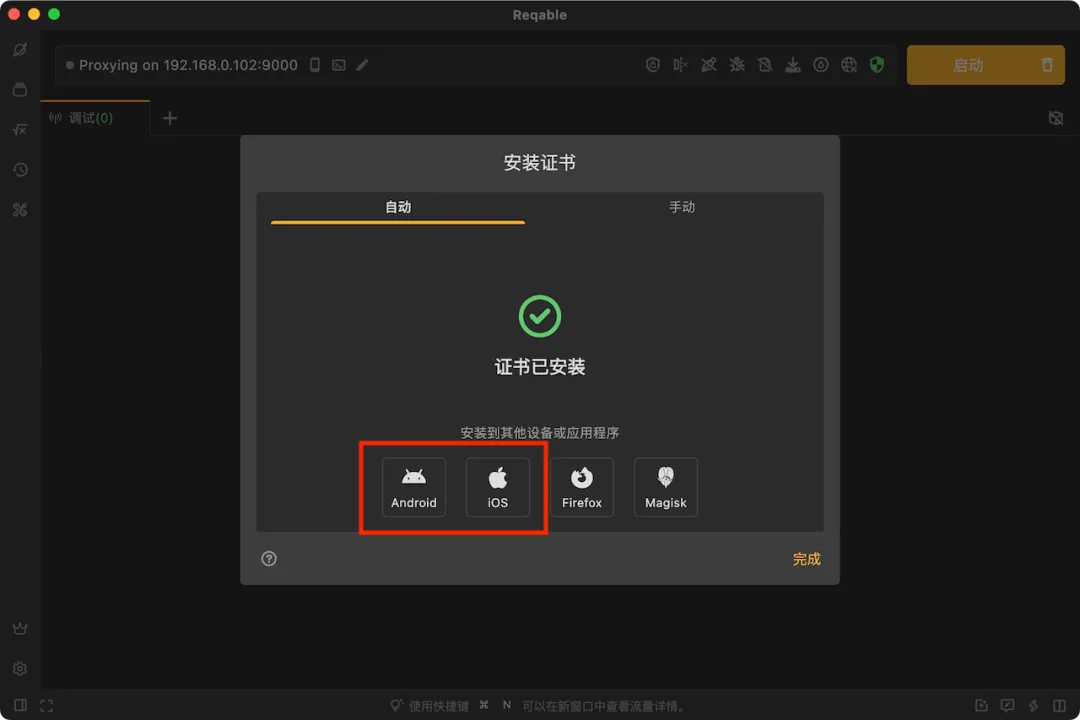Click the crossed script icon in toolbar
Viewport: 1080px width, 720px height.
[708, 65]
